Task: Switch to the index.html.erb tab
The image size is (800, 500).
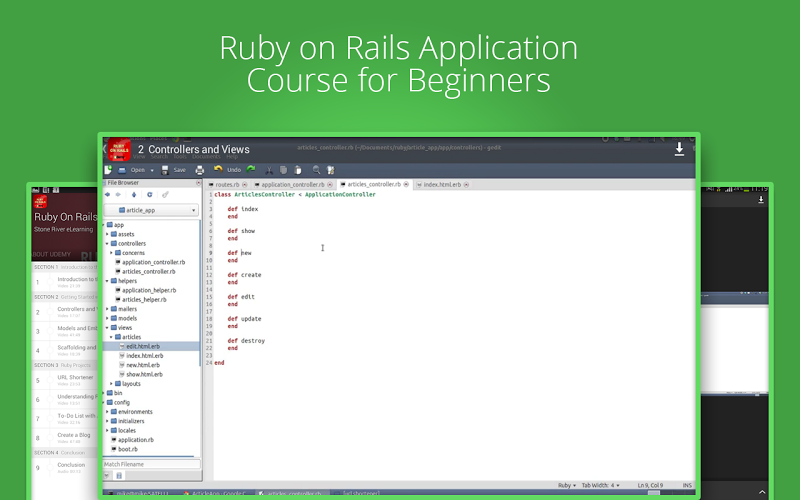Action: [442, 185]
